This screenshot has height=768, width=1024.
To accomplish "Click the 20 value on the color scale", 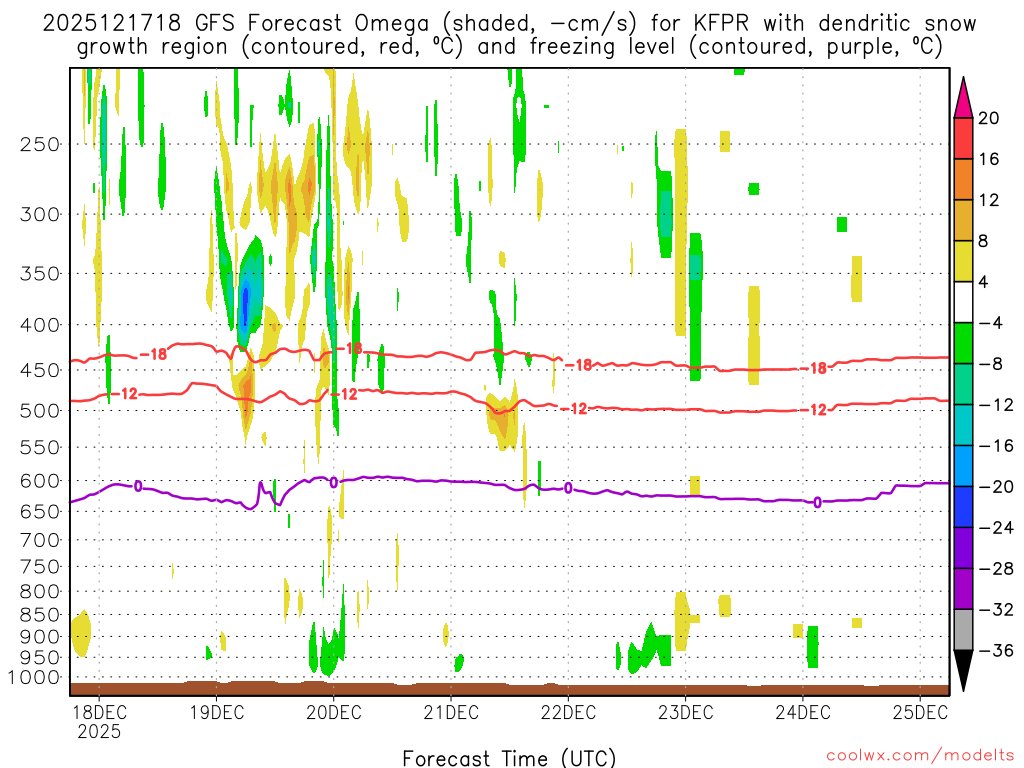I will tap(989, 118).
